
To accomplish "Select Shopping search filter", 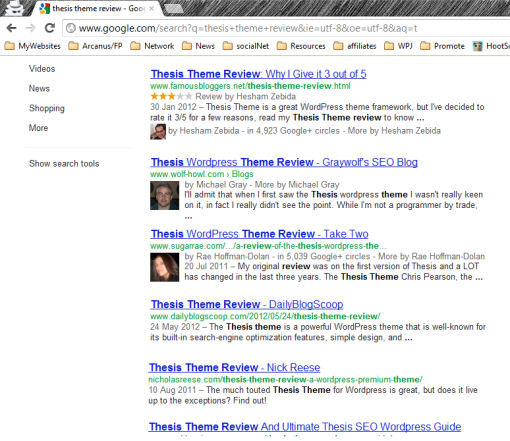I will (47, 108).
